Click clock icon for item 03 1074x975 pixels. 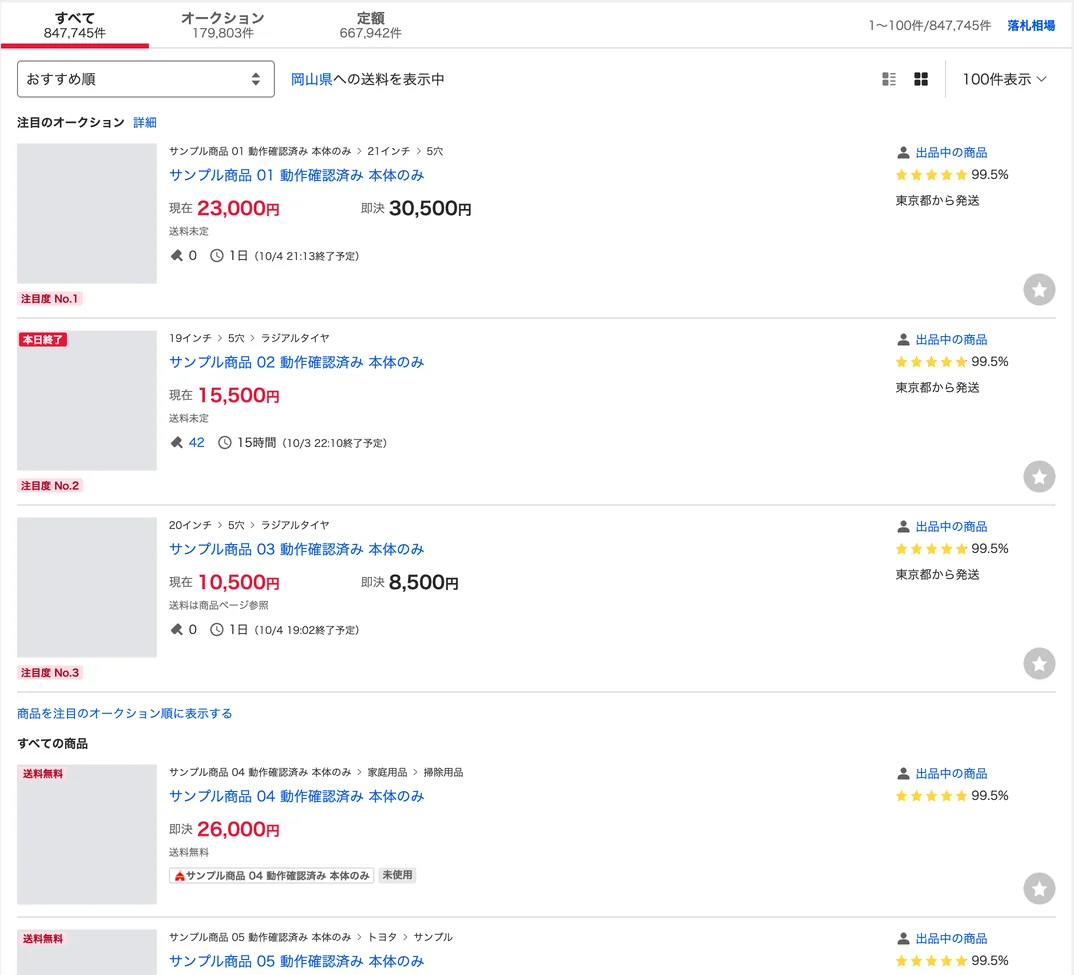216,630
